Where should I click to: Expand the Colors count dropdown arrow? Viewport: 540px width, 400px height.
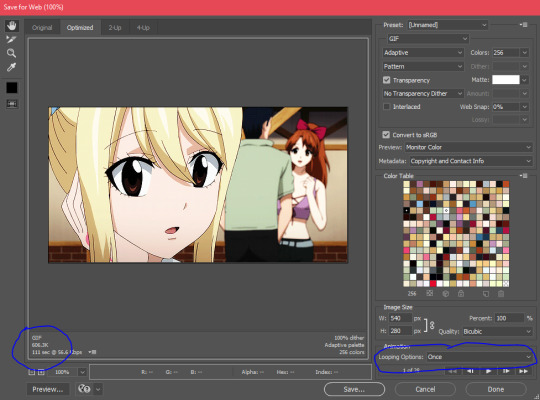[524, 53]
